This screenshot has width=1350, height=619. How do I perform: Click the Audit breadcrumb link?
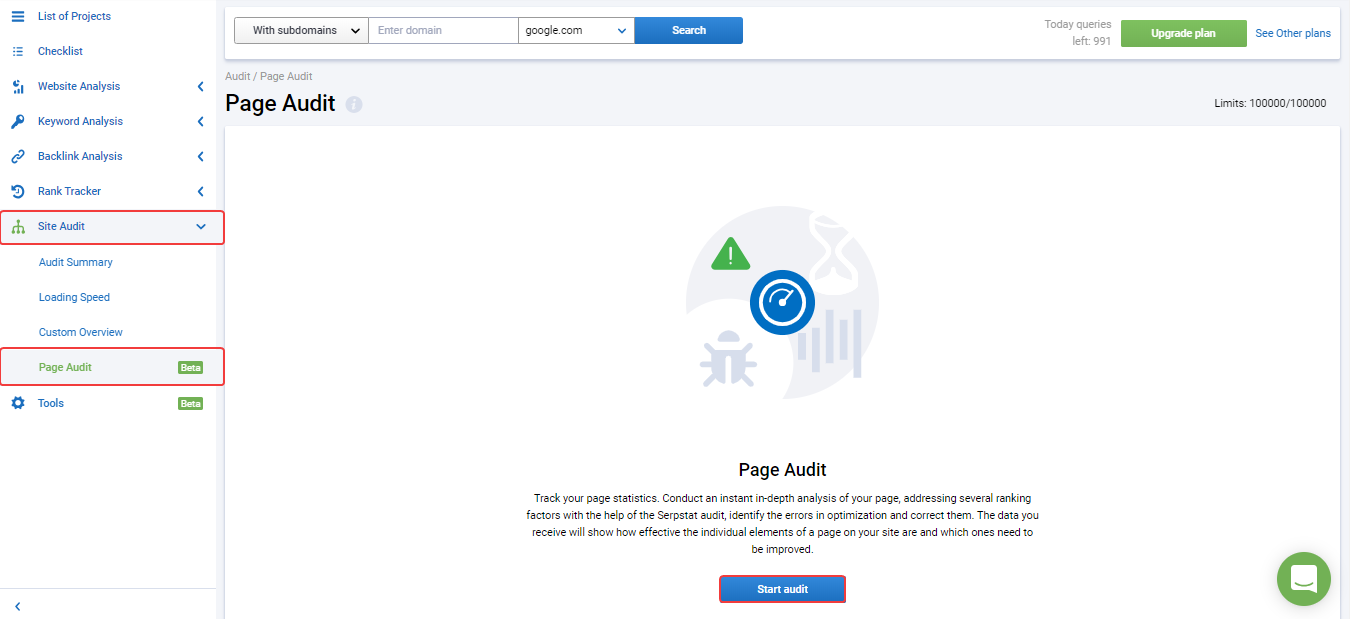(238, 76)
